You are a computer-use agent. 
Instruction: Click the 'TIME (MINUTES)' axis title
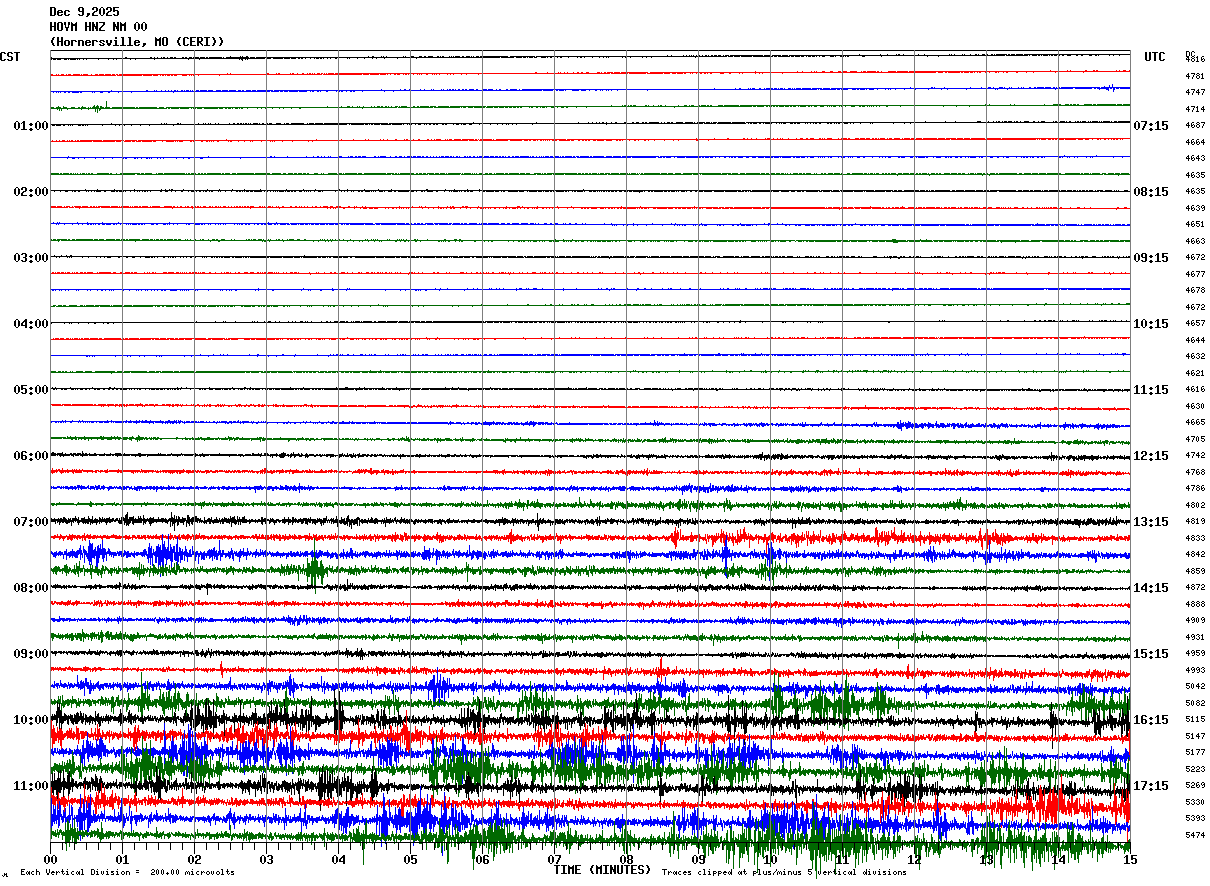point(602,870)
